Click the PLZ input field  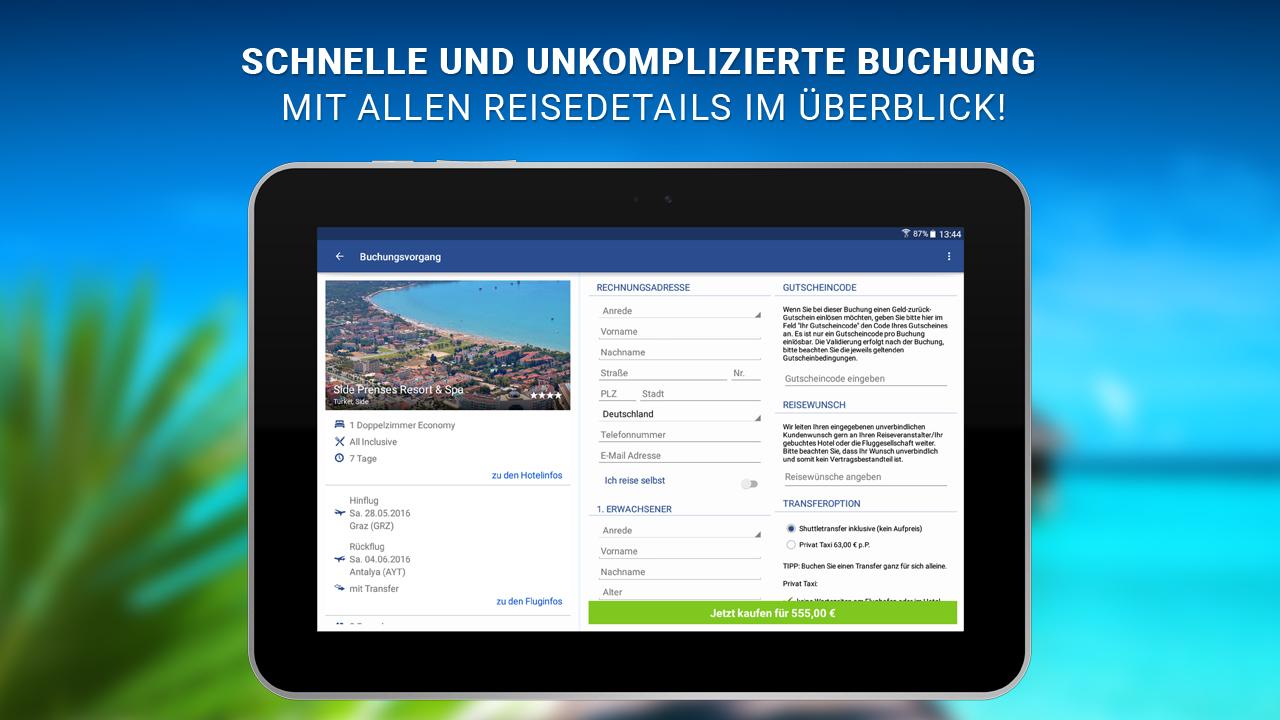tap(617, 394)
